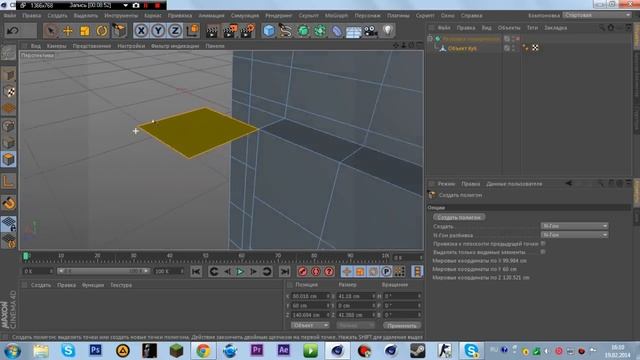Open the render settings clapperboard icon

tap(248, 31)
